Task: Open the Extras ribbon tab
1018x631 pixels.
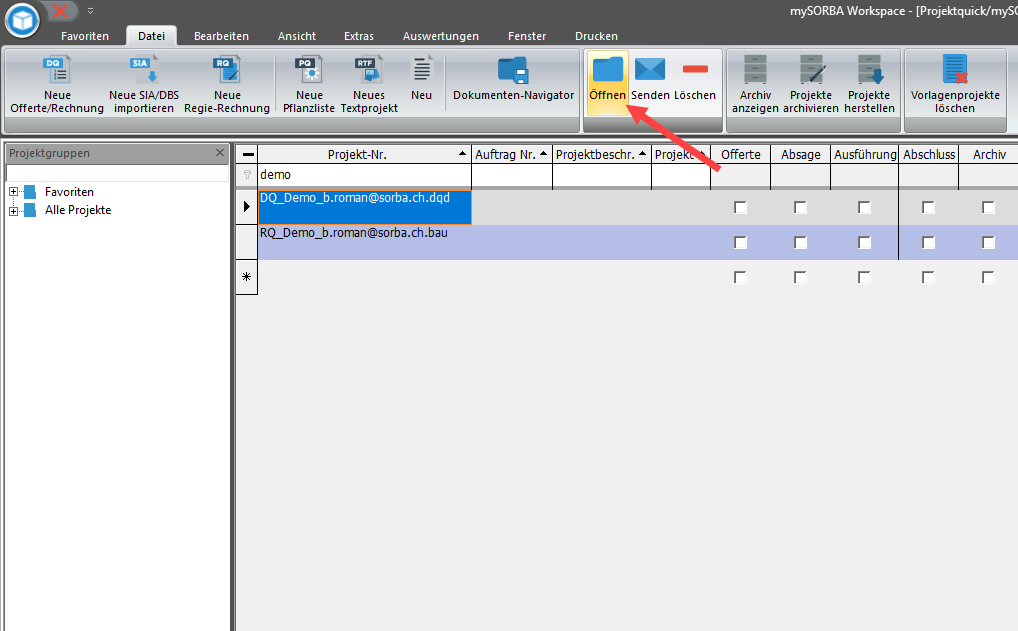Action: pos(359,36)
